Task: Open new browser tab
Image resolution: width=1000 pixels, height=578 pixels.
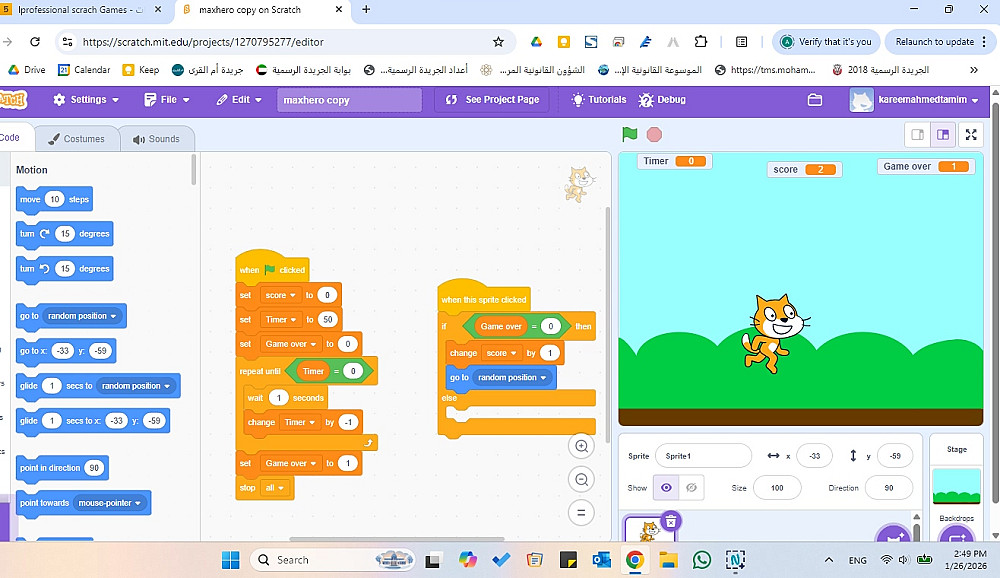Action: click(366, 10)
